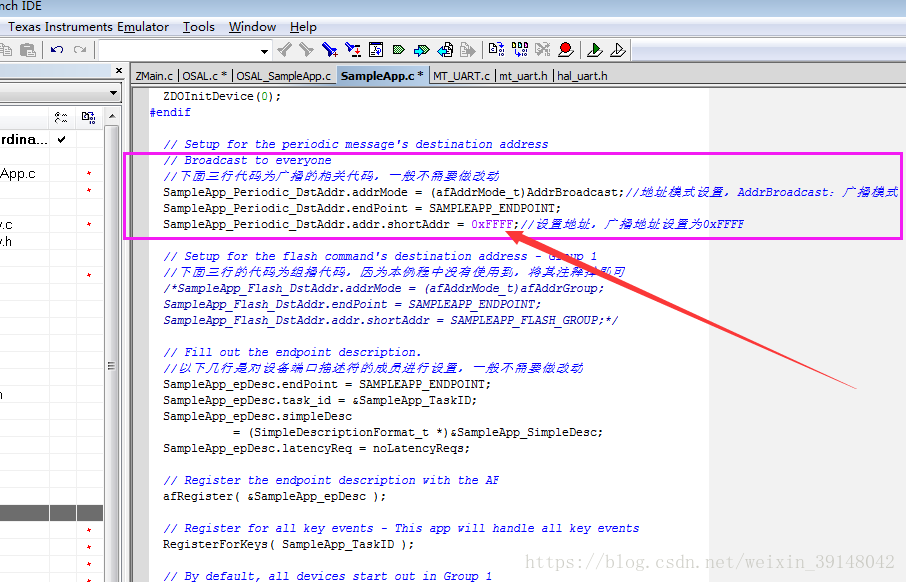Click the Find Previous toolbar icon
The width and height of the screenshot is (906, 582).
click(284, 50)
